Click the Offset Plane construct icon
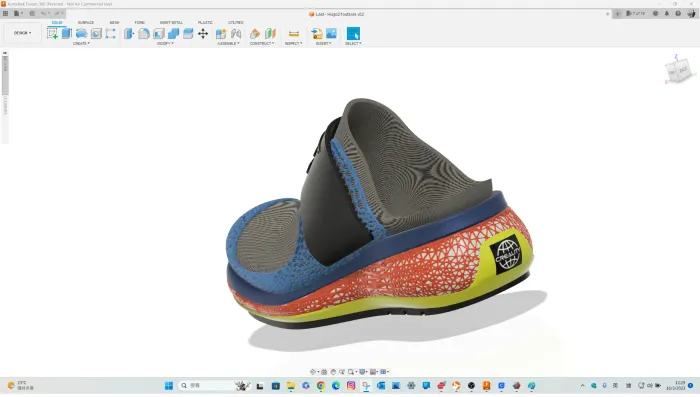Image resolution: width=700 pixels, height=397 pixels. tap(255, 33)
